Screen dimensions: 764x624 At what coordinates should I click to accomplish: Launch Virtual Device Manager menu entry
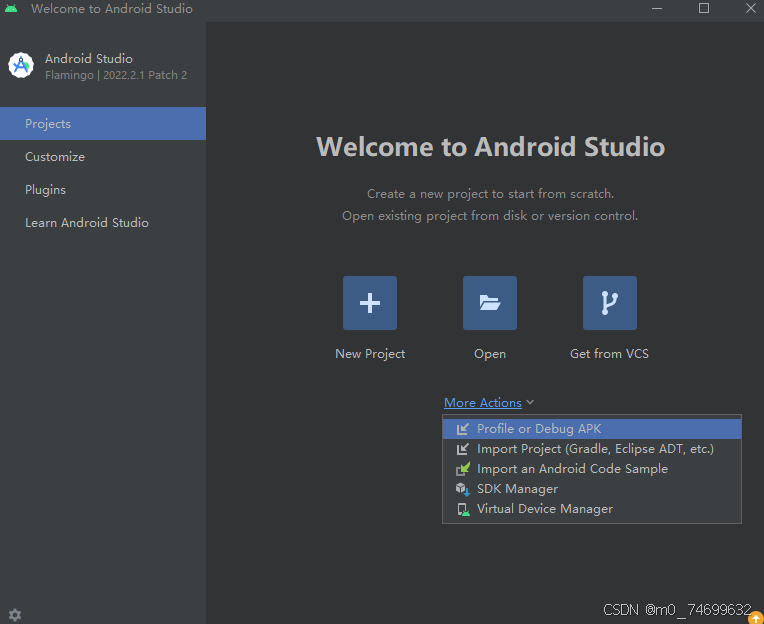pyautogui.click(x=592, y=509)
